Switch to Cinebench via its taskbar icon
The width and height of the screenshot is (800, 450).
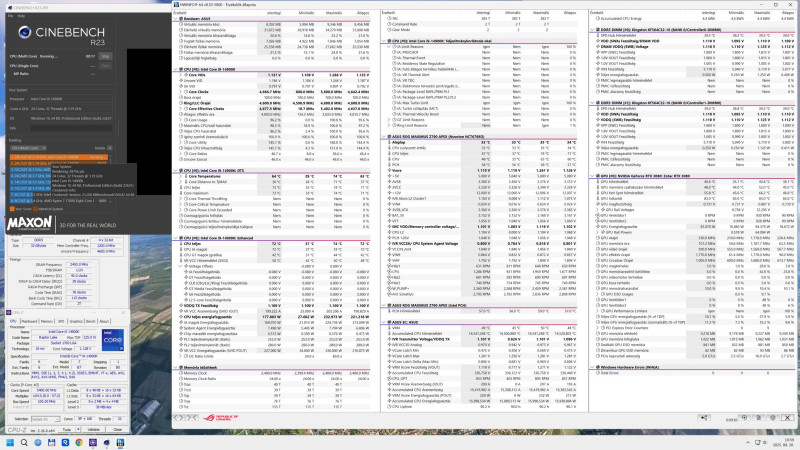click(x=107, y=442)
